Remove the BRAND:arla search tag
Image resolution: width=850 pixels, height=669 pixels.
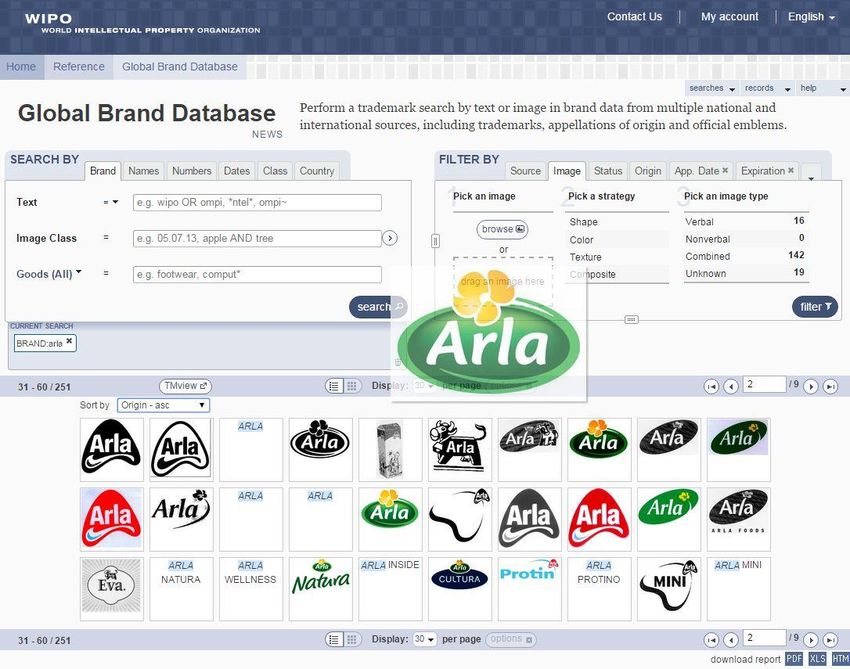(x=69, y=341)
